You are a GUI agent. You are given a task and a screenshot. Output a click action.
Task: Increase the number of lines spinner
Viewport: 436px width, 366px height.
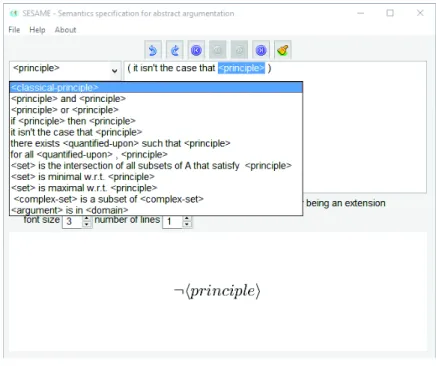tap(187, 218)
